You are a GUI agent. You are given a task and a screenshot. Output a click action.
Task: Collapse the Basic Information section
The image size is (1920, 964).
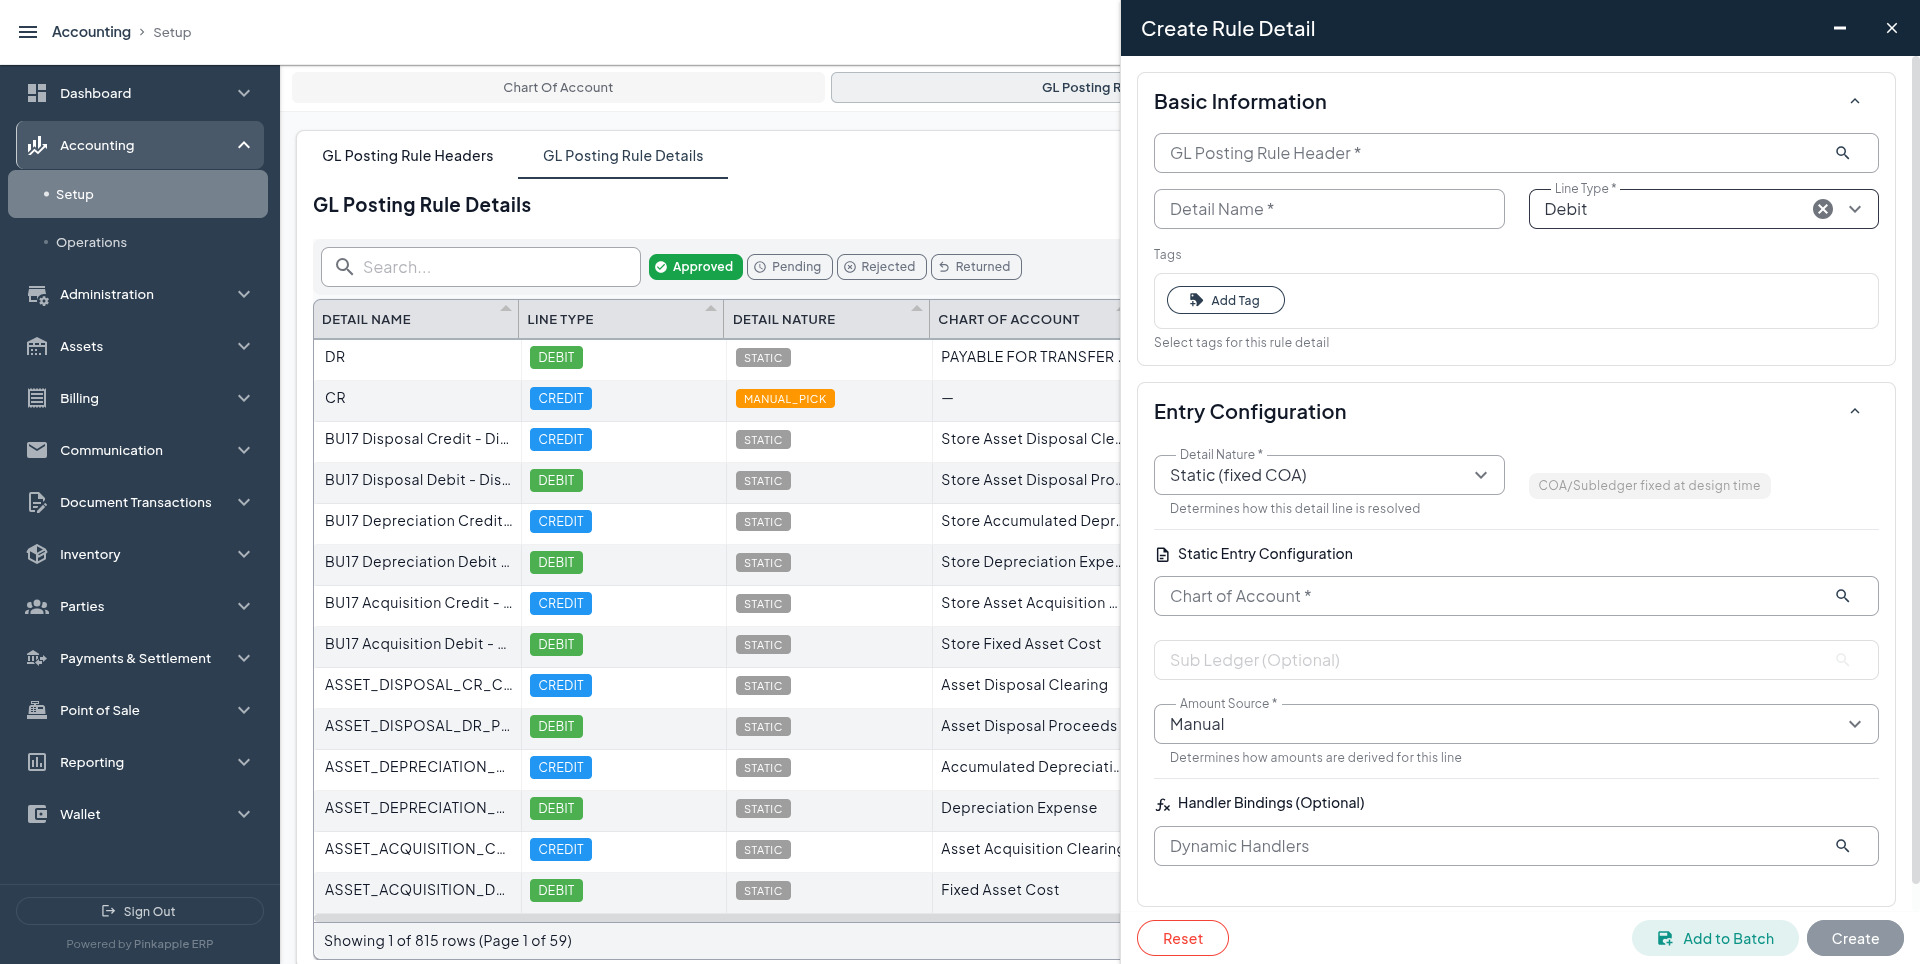(x=1855, y=101)
